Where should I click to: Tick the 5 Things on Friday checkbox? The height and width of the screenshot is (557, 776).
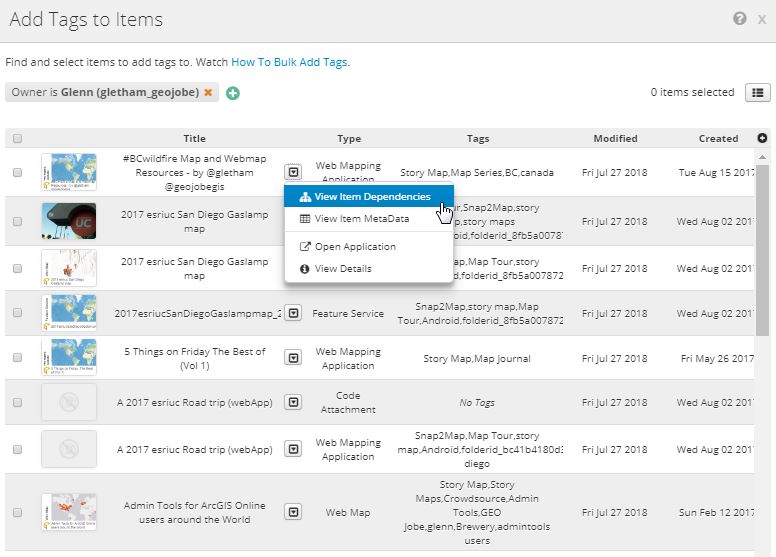(x=17, y=358)
